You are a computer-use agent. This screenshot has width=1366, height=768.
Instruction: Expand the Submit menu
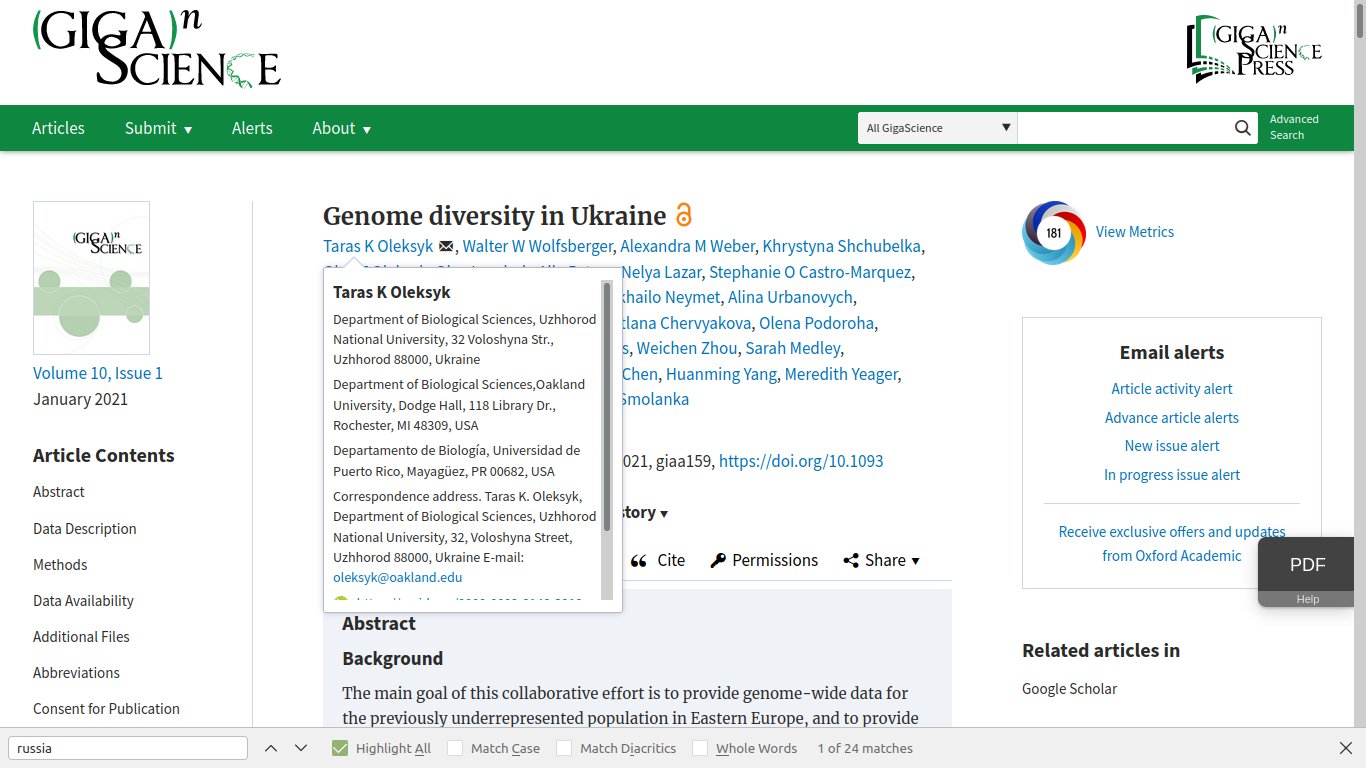pos(158,128)
